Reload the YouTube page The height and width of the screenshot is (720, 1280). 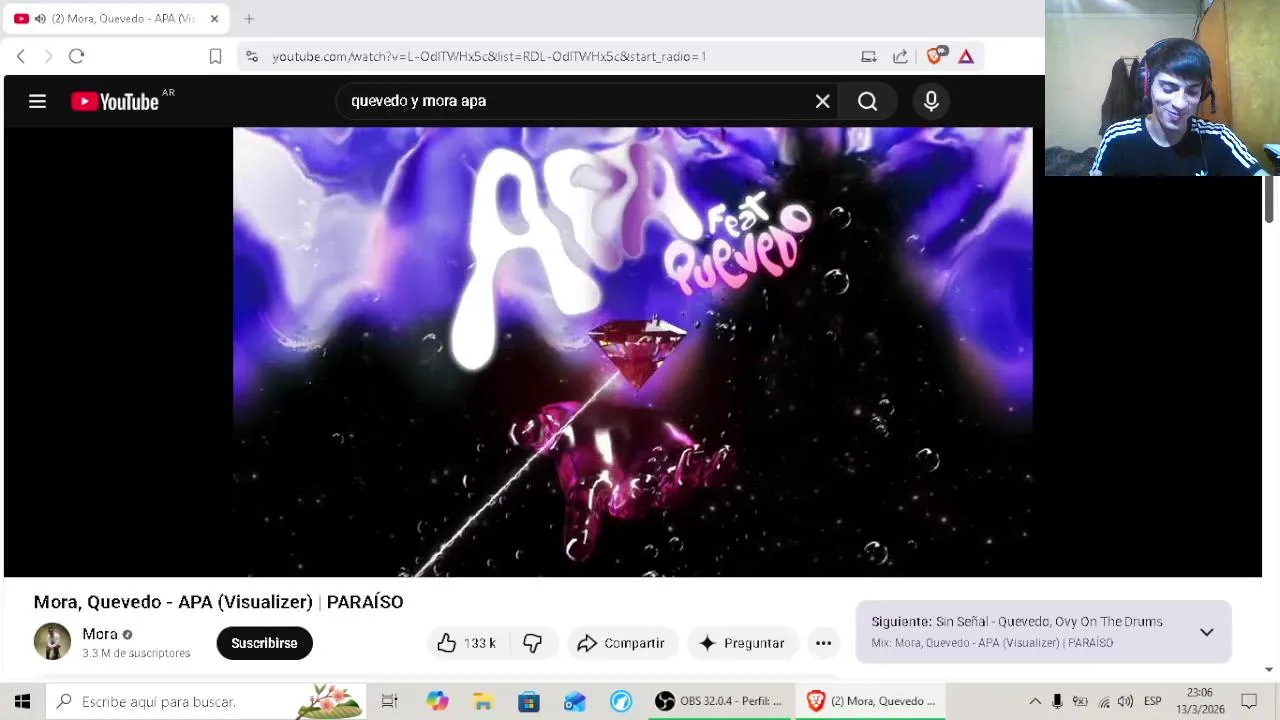pos(76,56)
